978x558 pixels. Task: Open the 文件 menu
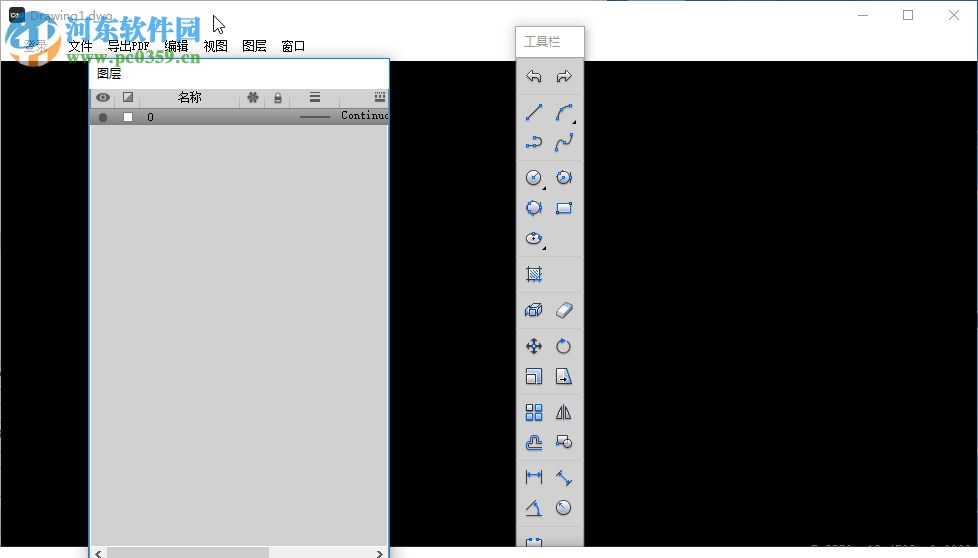80,46
